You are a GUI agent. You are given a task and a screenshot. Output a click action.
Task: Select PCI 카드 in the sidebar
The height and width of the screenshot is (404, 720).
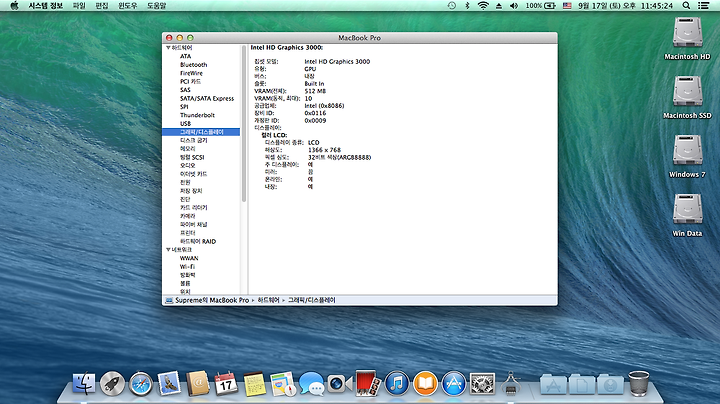[190, 81]
